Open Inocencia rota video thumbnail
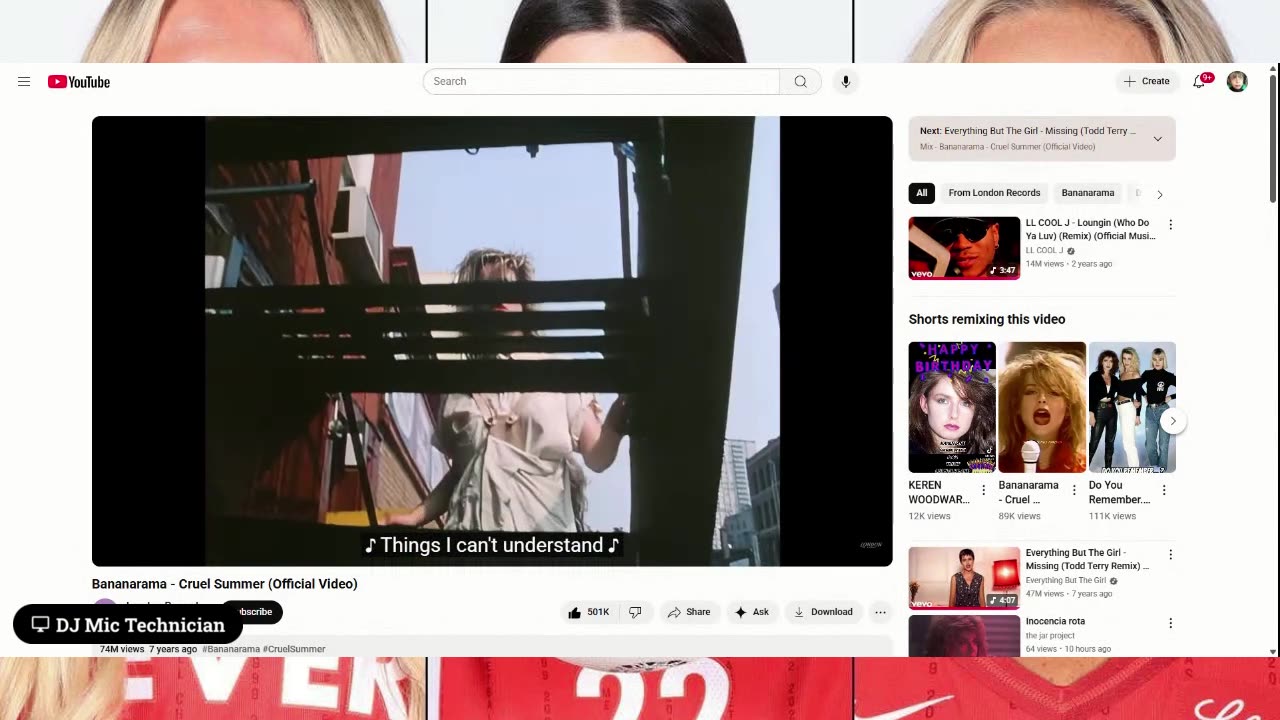The image size is (1280, 720). pyautogui.click(x=964, y=636)
